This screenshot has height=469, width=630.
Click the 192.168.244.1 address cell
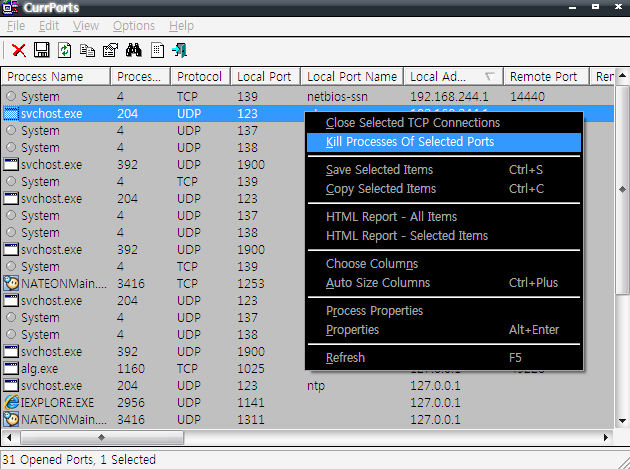coord(449,96)
